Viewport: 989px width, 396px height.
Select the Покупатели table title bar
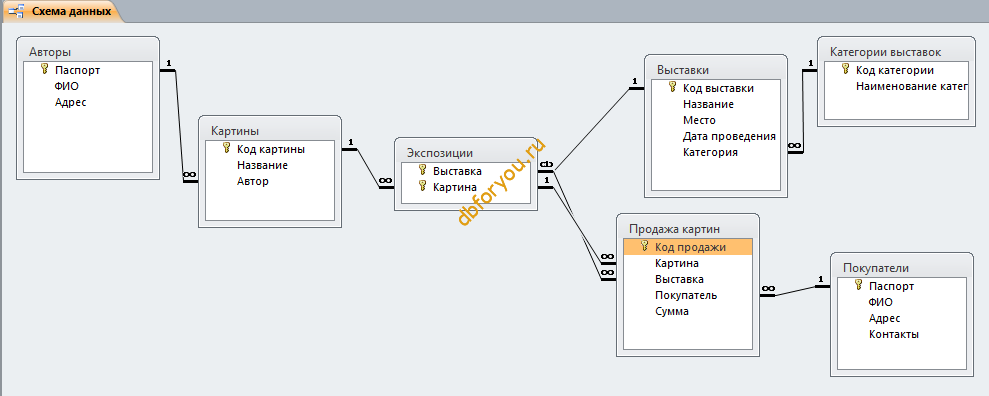pos(901,268)
